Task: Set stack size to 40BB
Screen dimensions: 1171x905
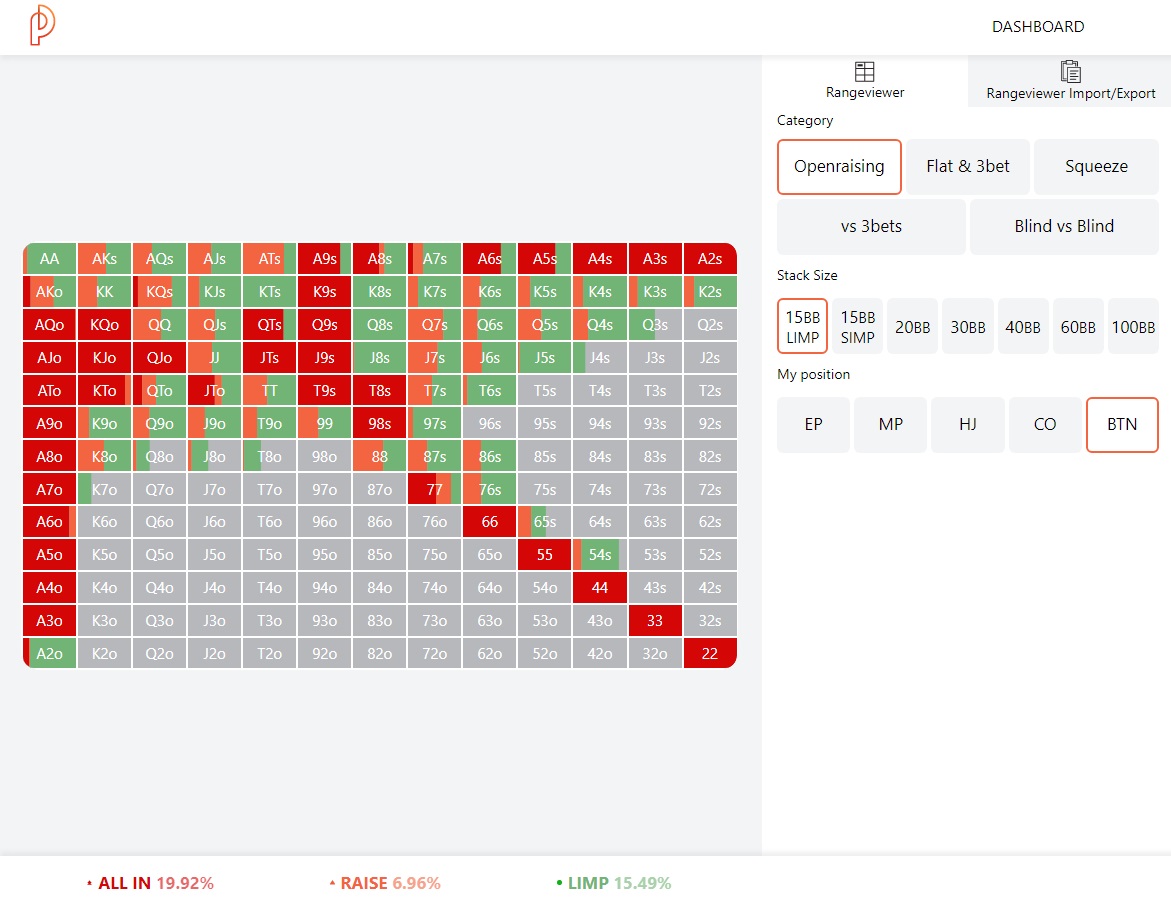Action: click(1022, 326)
